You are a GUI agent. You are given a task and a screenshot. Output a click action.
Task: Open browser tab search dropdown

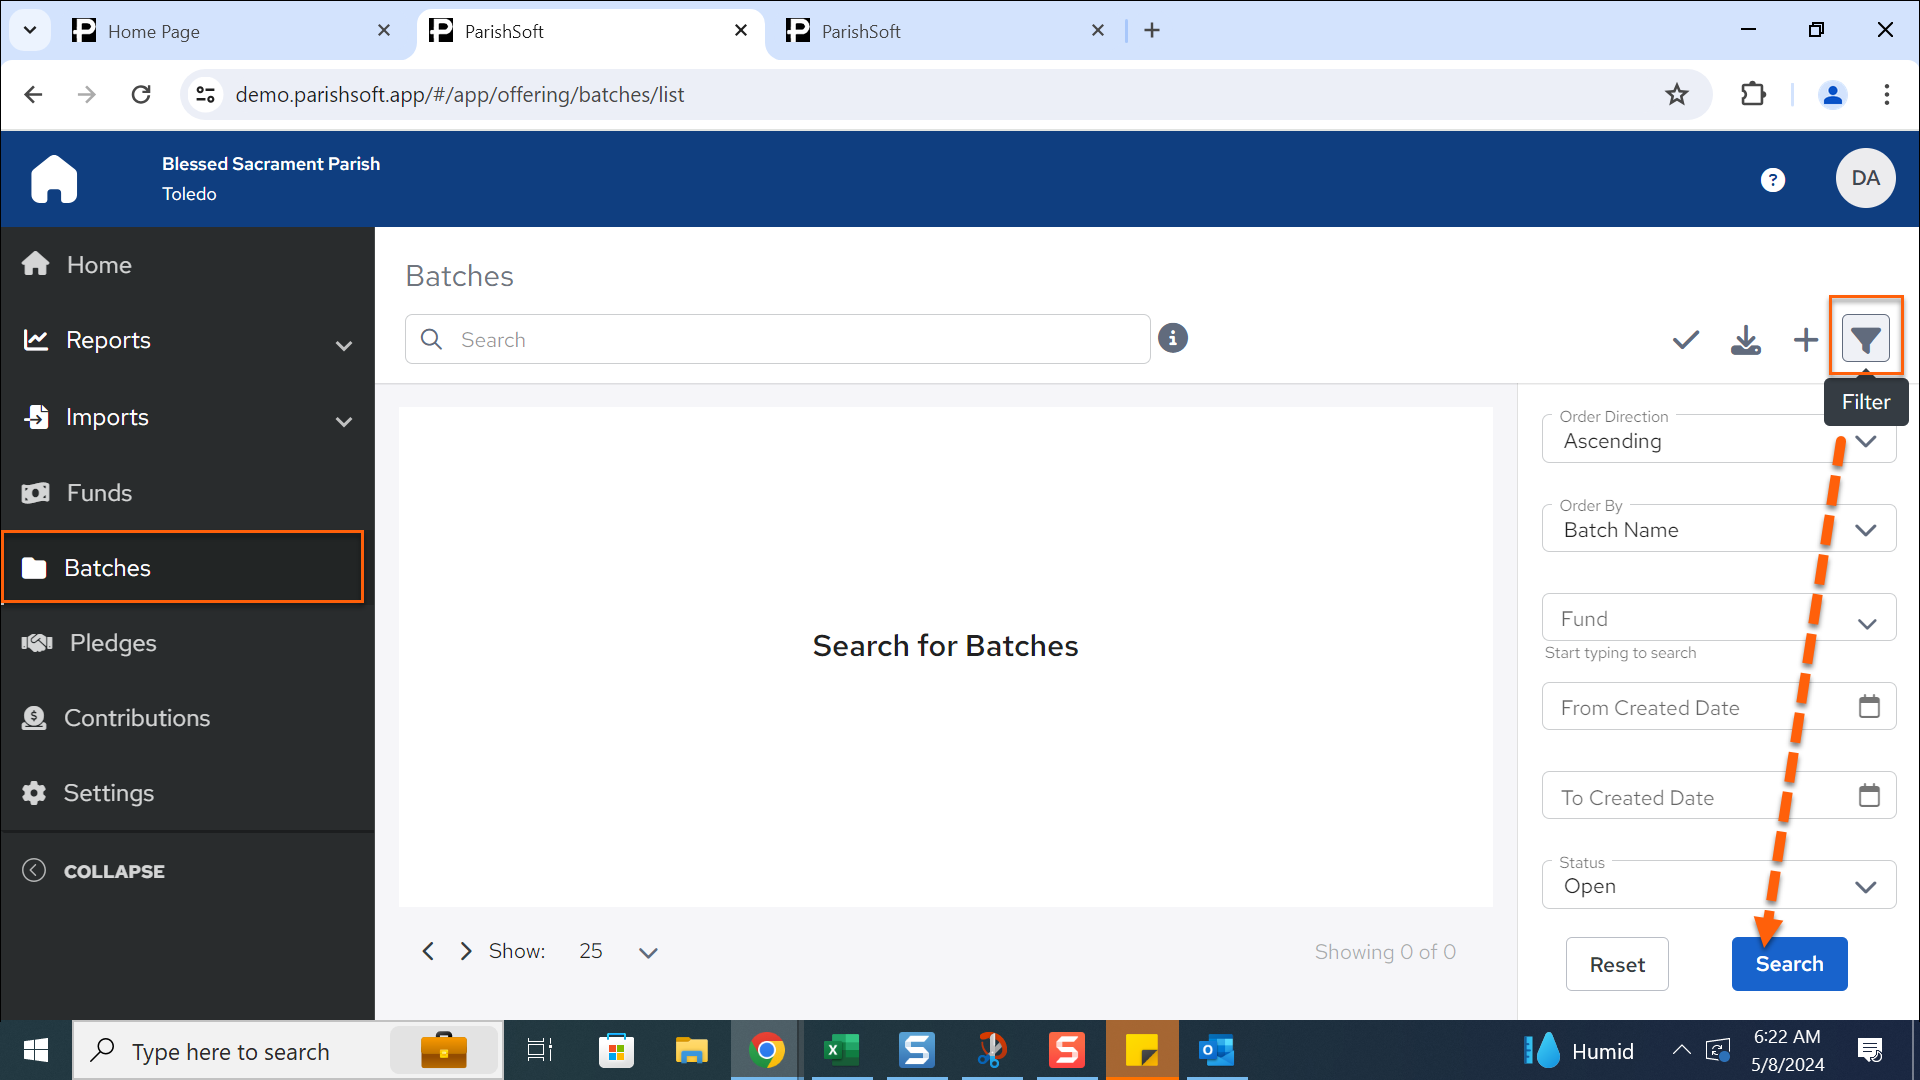30,30
